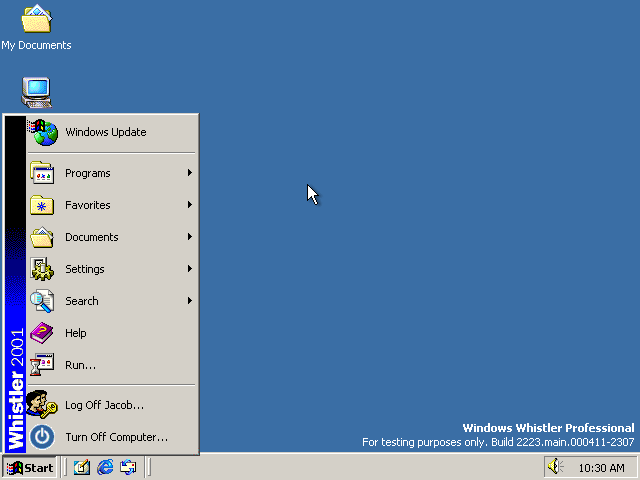Image resolution: width=640 pixels, height=480 pixels.
Task: Select Turn Off Computer...
Action: pos(112,437)
